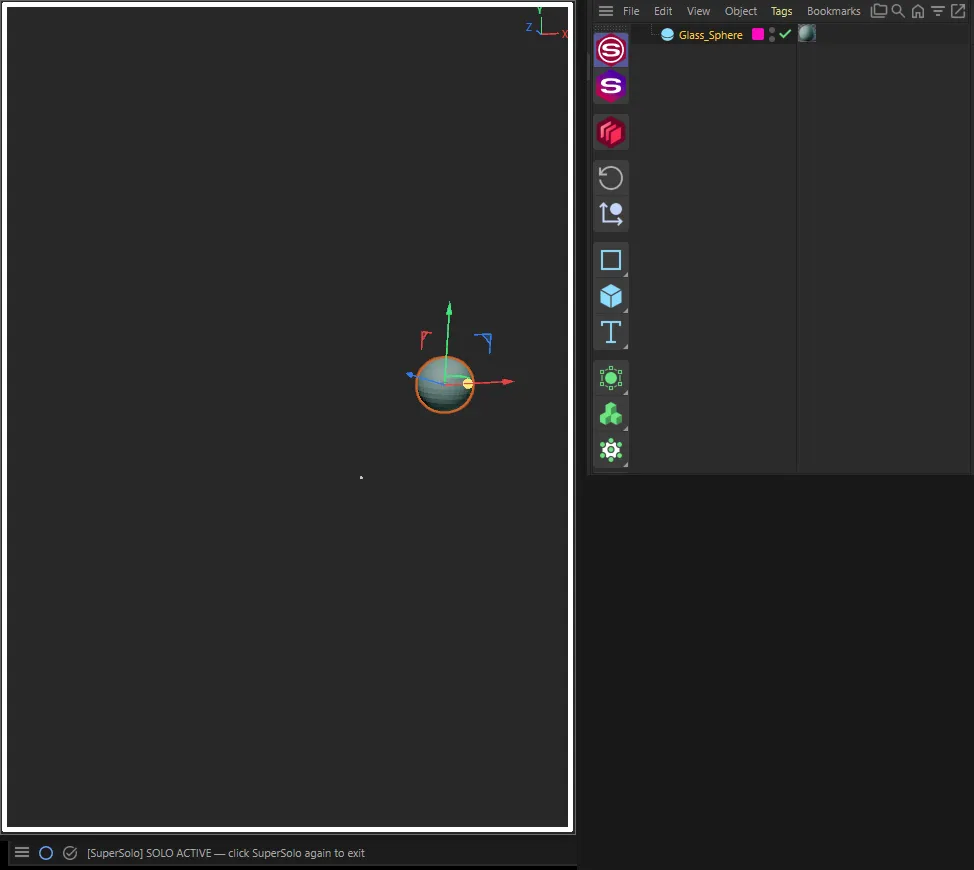The image size is (974, 870).
Task: Click the blue circle status bar icon
Action: pos(46,853)
